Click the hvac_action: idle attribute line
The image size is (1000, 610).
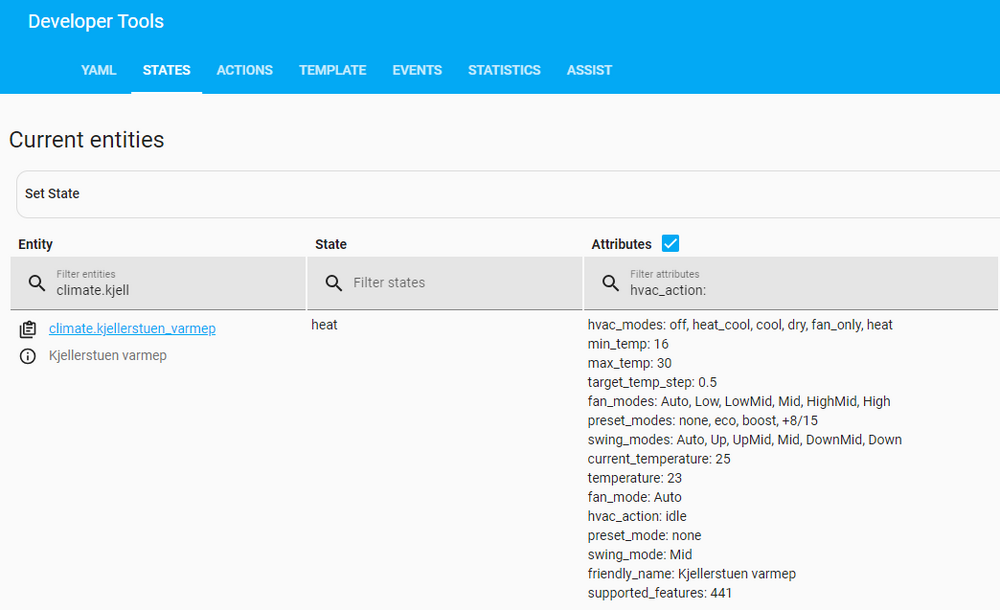click(637, 517)
